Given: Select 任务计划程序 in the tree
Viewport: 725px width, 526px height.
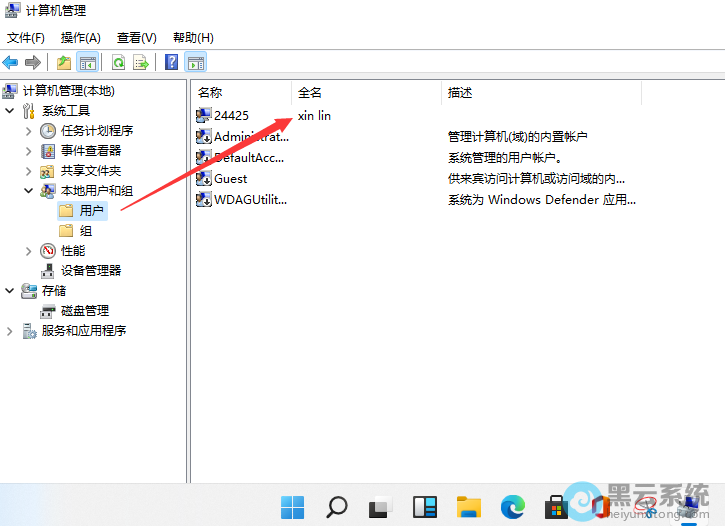Looking at the screenshot, I should pos(97,131).
